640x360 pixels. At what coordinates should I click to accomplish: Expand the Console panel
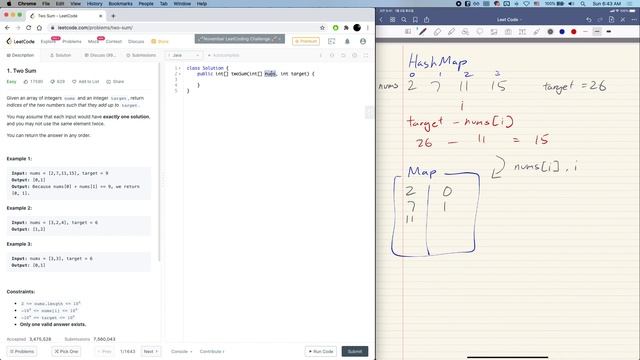click(181, 351)
